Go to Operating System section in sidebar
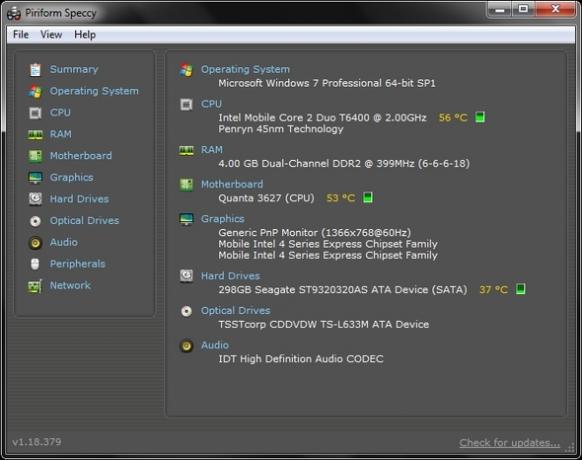The height and width of the screenshot is (460, 582). click(x=94, y=91)
